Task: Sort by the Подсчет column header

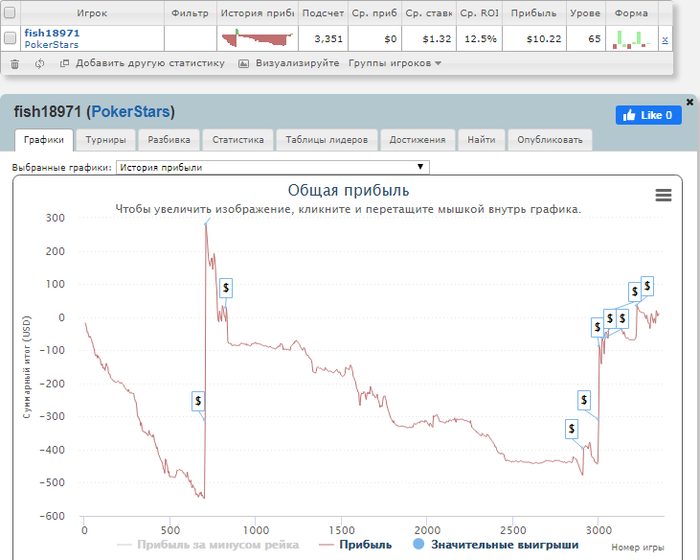Action: coord(323,13)
